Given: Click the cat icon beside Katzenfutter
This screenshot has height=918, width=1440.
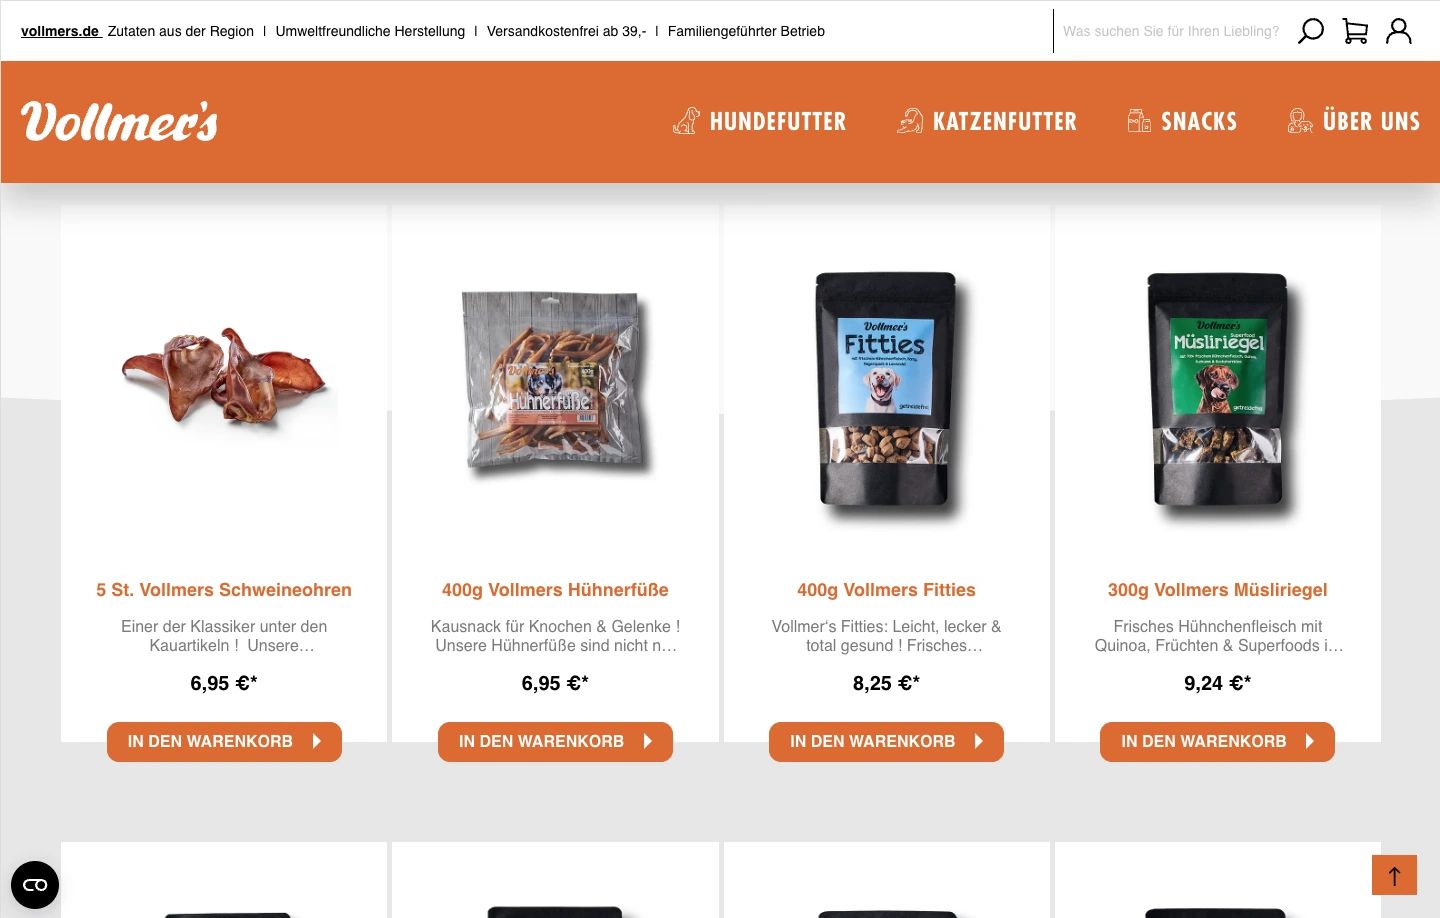Looking at the screenshot, I should coord(910,121).
